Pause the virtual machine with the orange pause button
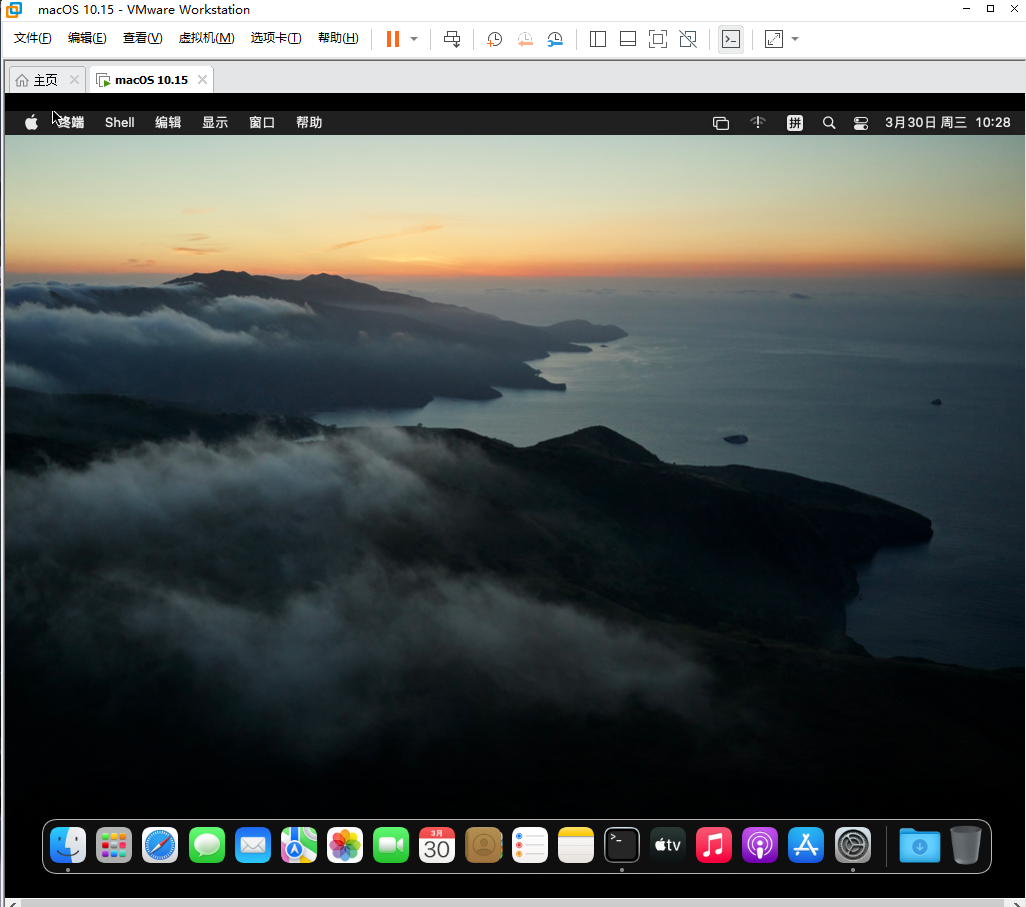This screenshot has height=907, width=1026. 393,39
